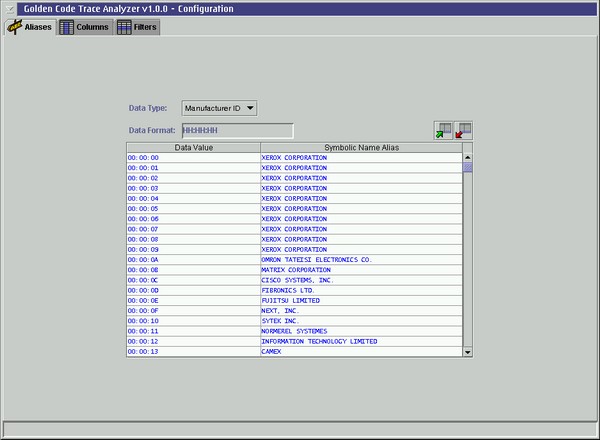Click the scrollbar down arrow in table

coord(468,352)
